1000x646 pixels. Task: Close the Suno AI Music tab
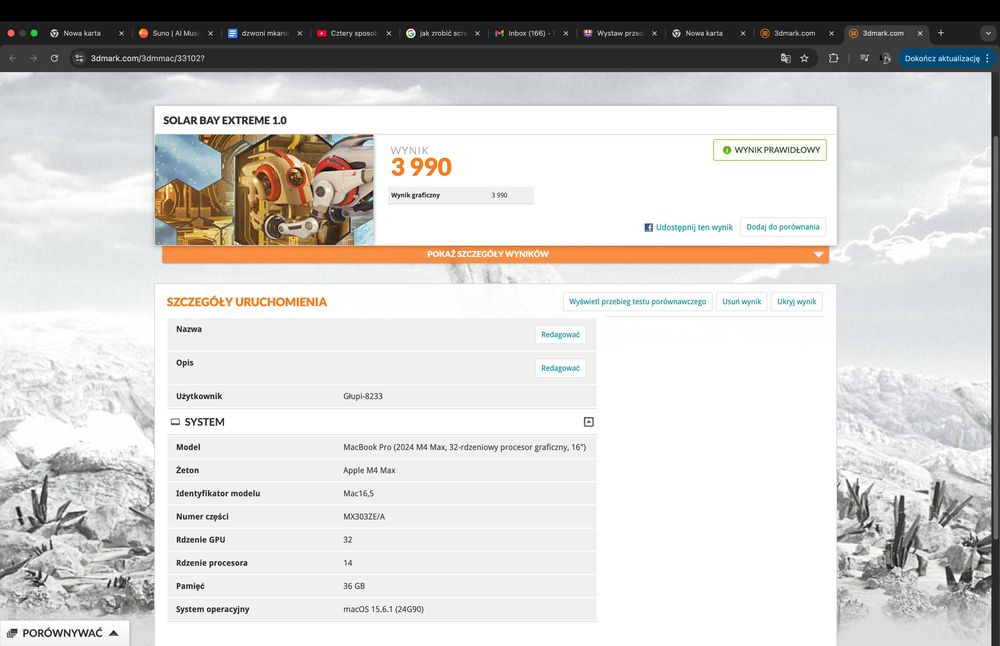point(210,33)
